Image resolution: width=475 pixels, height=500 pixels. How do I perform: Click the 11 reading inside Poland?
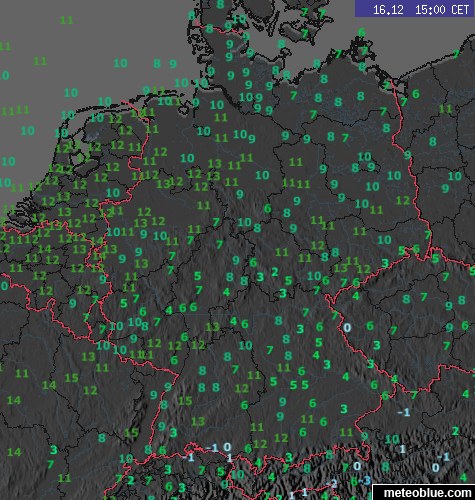coord(445,109)
